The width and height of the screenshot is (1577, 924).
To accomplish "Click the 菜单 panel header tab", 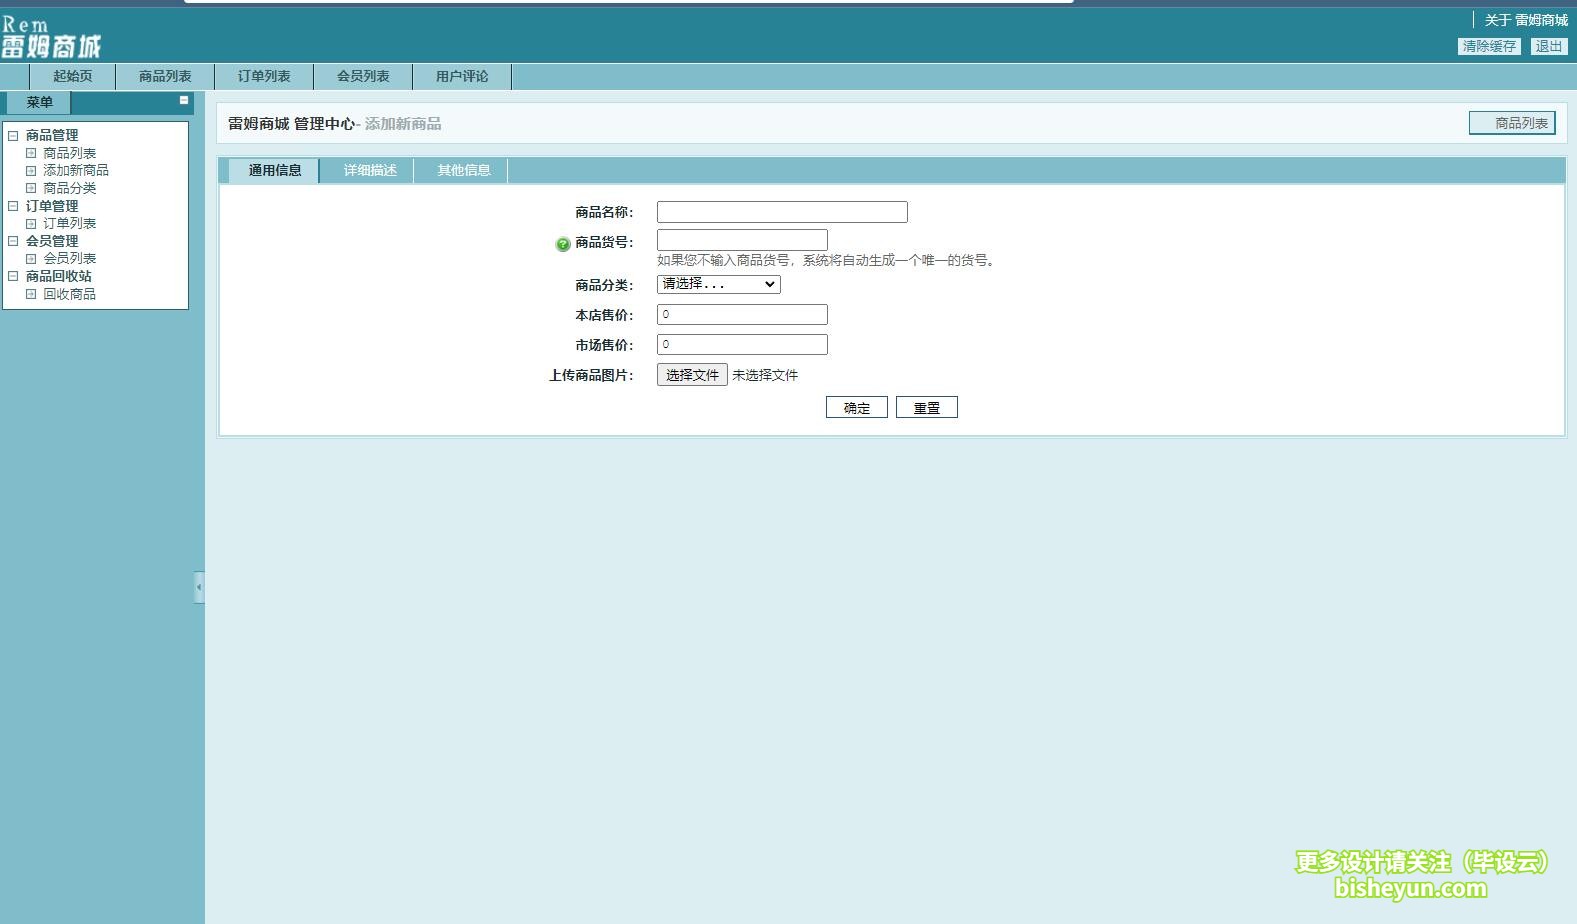I will tap(39, 103).
